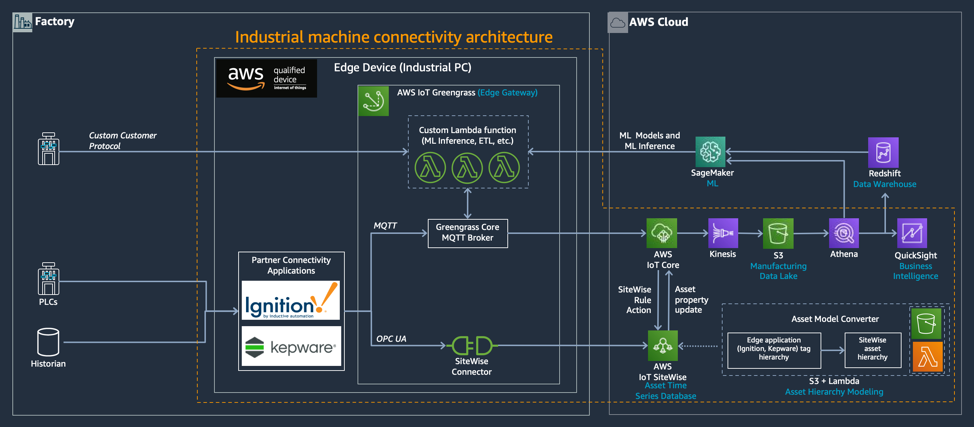Viewport: 974px width, 427px height.
Task: Click the 'Custom Customer Protocol' label
Action: tap(123, 140)
